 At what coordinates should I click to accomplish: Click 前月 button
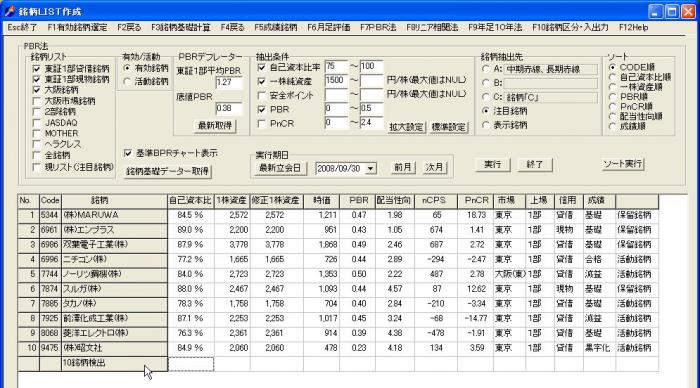point(403,167)
